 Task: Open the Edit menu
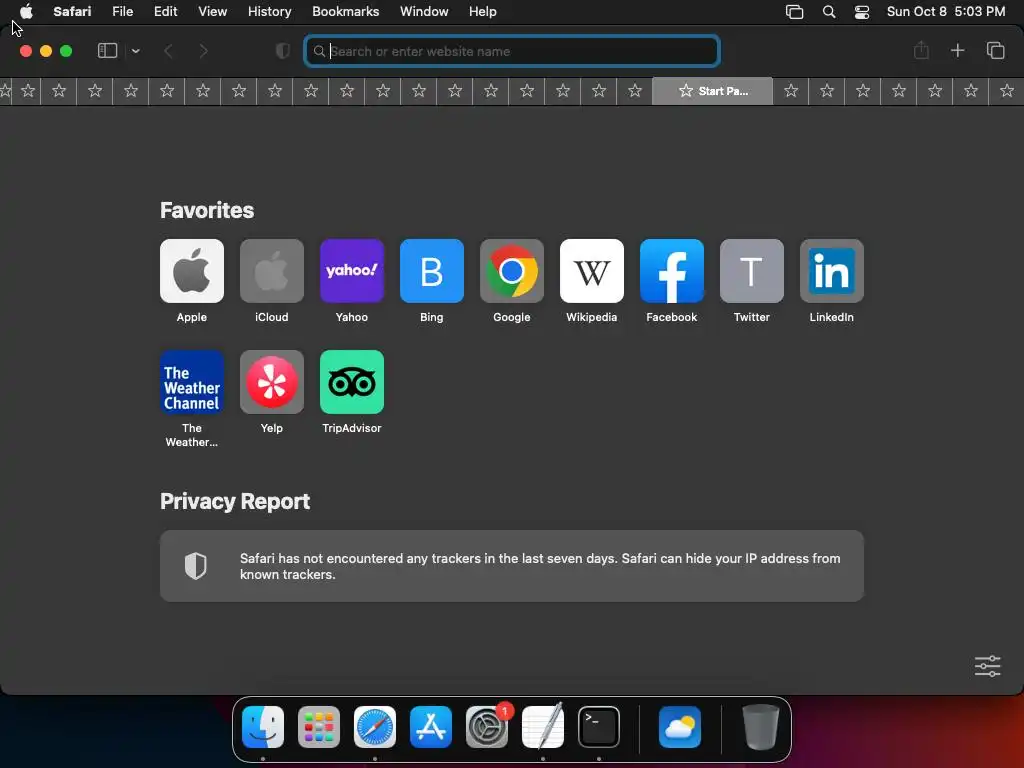165,12
